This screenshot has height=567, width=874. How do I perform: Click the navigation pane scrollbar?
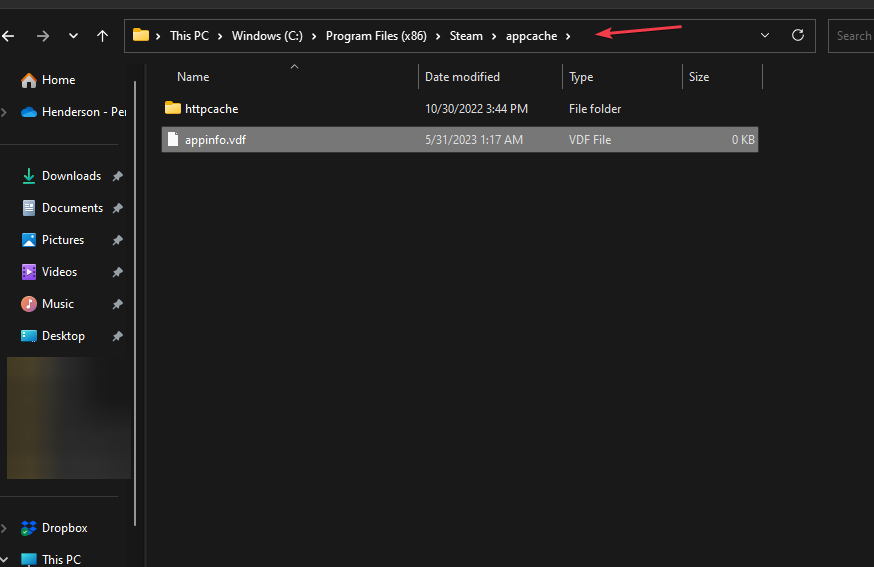(x=135, y=304)
